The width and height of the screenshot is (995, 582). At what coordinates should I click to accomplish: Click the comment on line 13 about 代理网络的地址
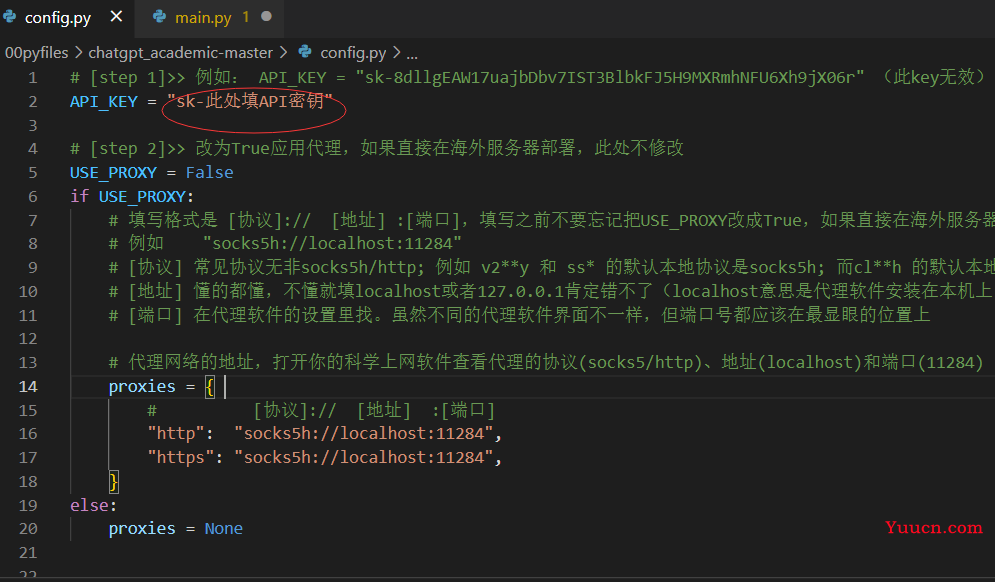click(546, 362)
